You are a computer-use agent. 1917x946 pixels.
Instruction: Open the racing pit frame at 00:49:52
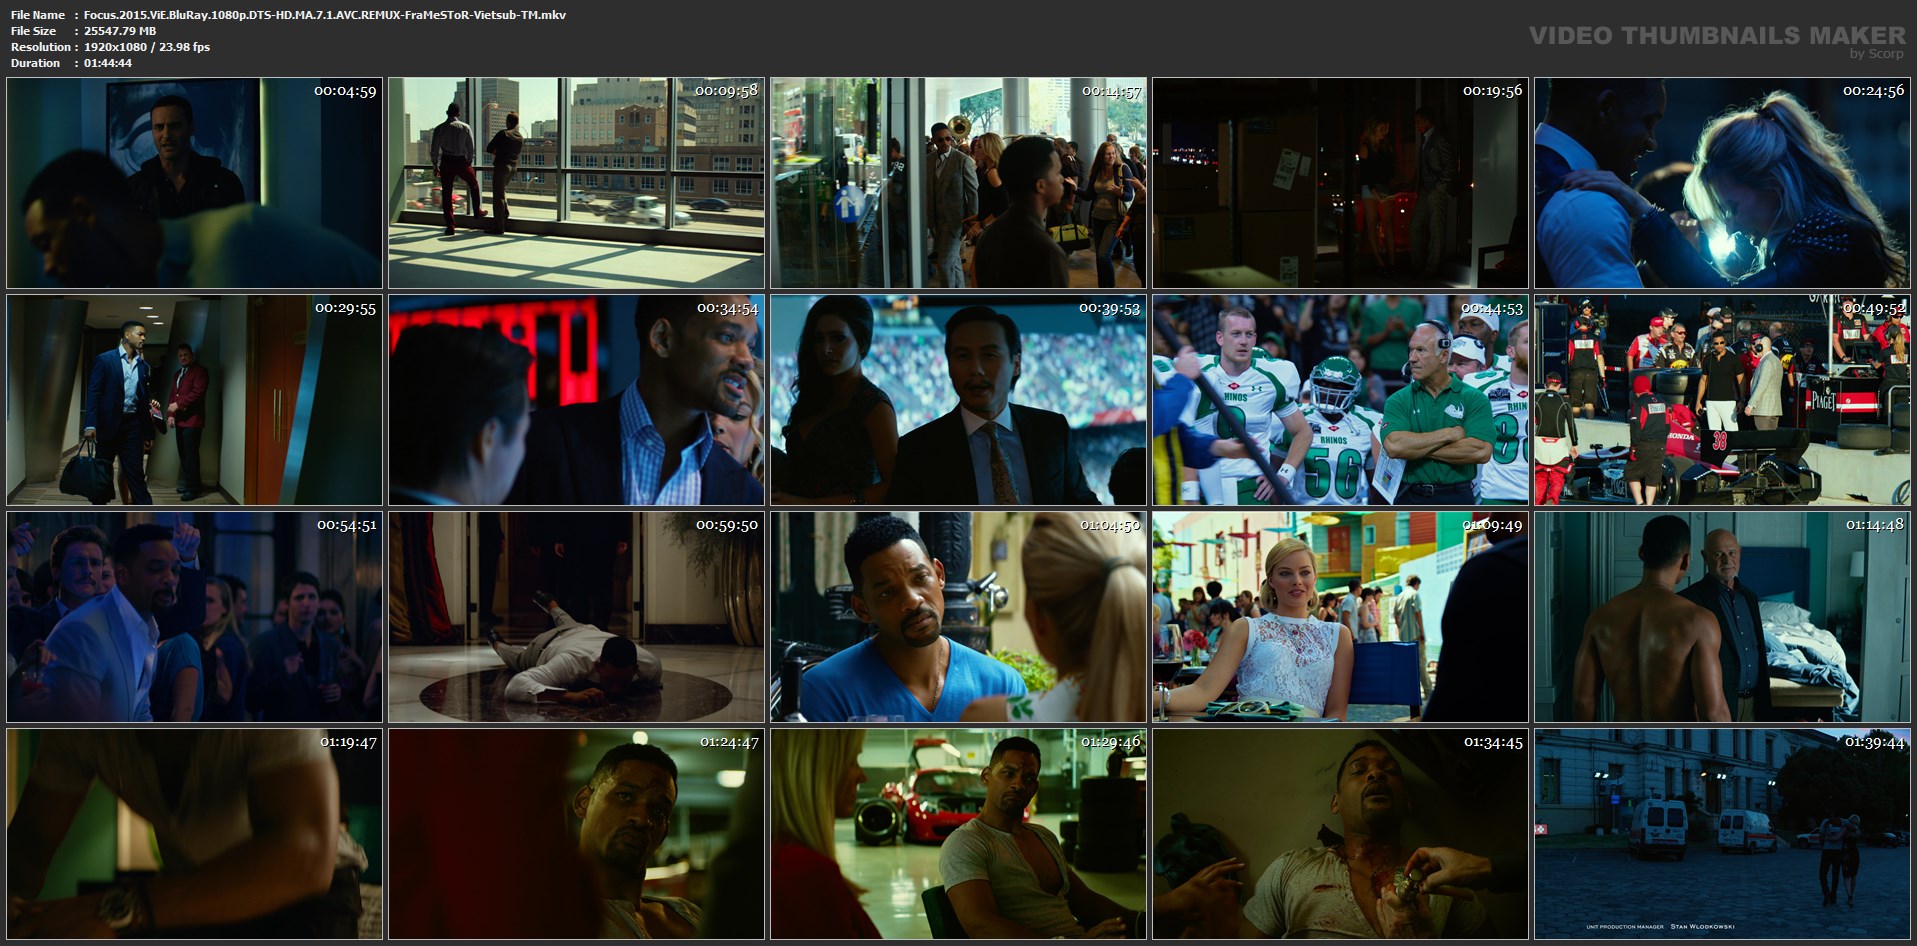(1722, 400)
